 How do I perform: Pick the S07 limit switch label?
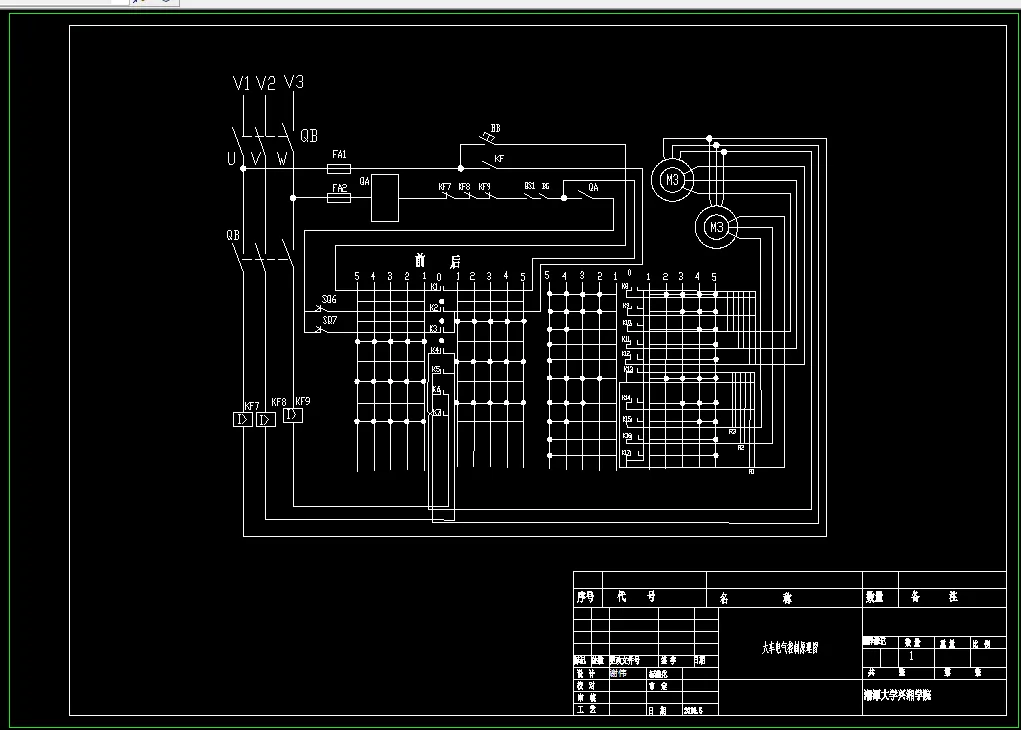click(x=330, y=320)
